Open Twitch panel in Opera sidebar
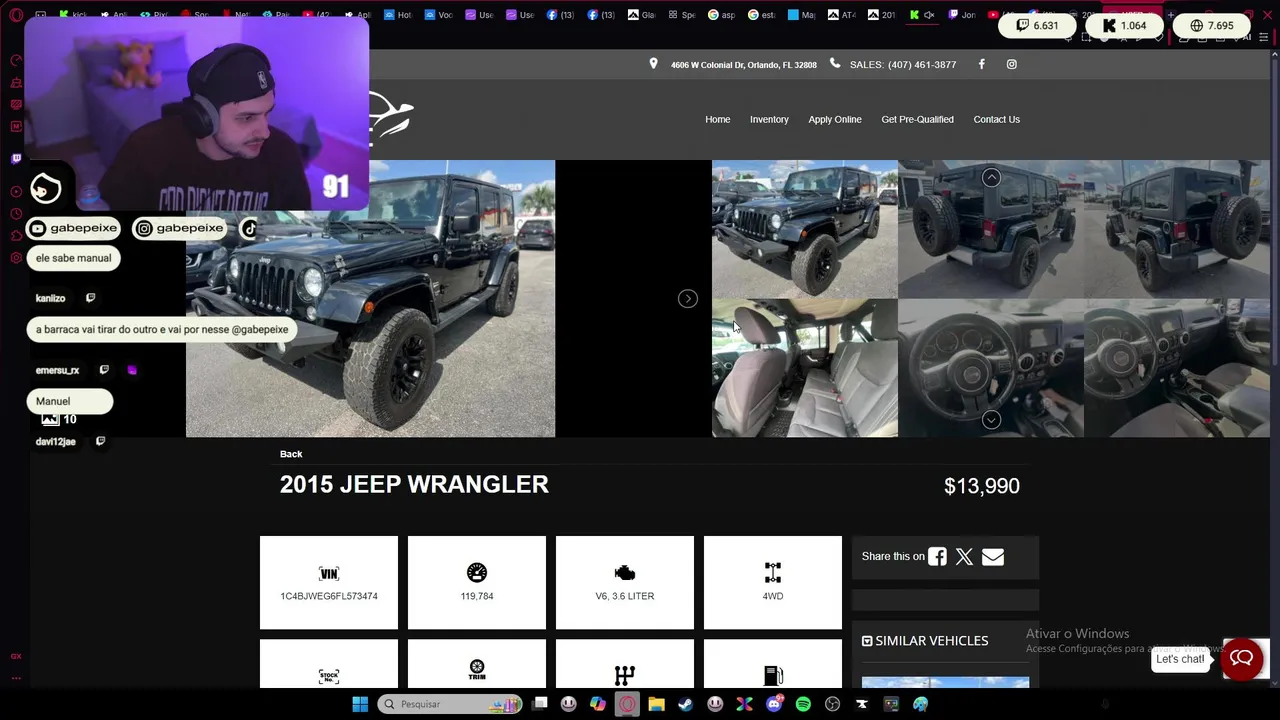 point(16,158)
